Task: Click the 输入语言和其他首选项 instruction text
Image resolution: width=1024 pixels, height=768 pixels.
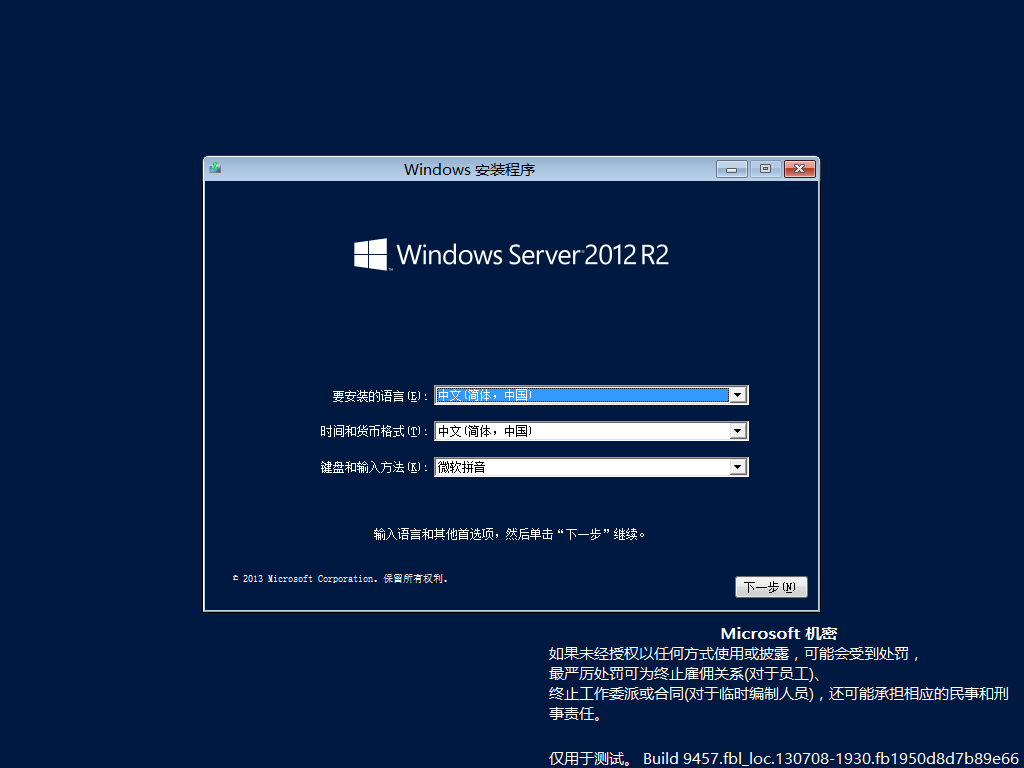Action: coord(509,534)
